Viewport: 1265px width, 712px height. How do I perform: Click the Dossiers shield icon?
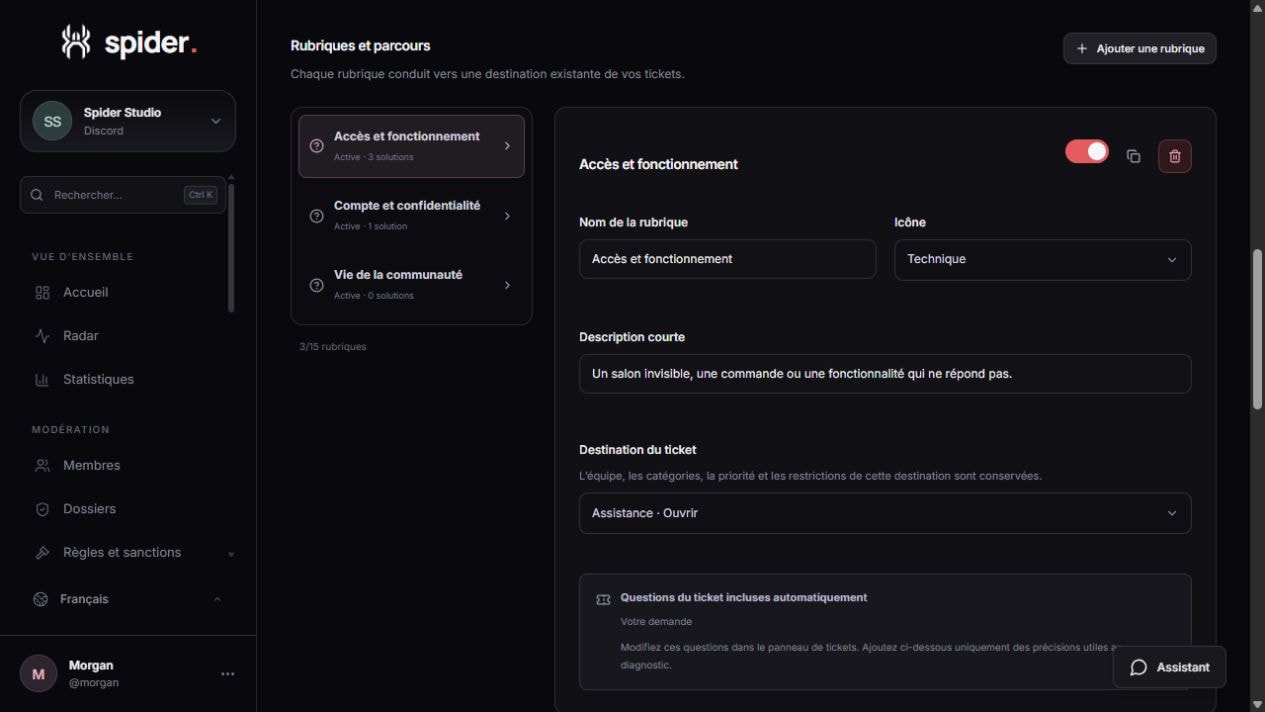[42, 509]
